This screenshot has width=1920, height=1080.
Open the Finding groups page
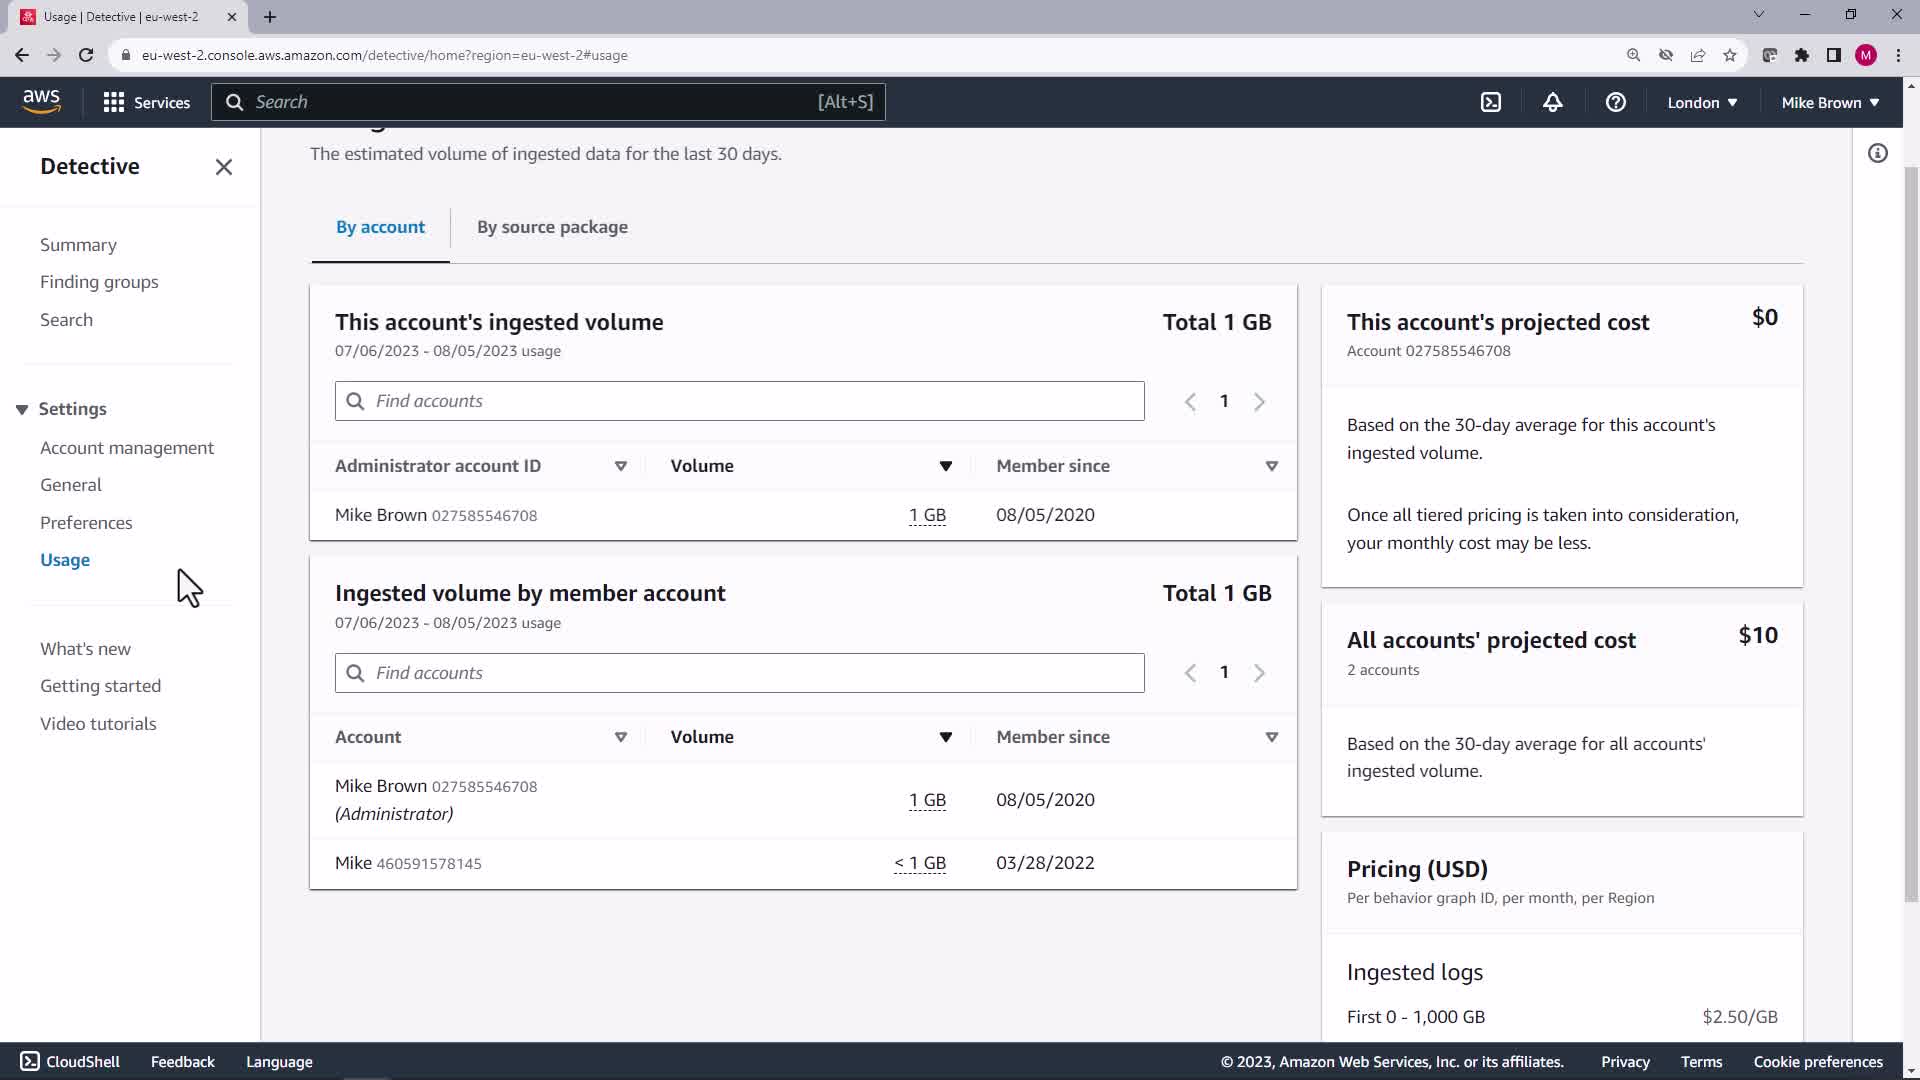(99, 282)
